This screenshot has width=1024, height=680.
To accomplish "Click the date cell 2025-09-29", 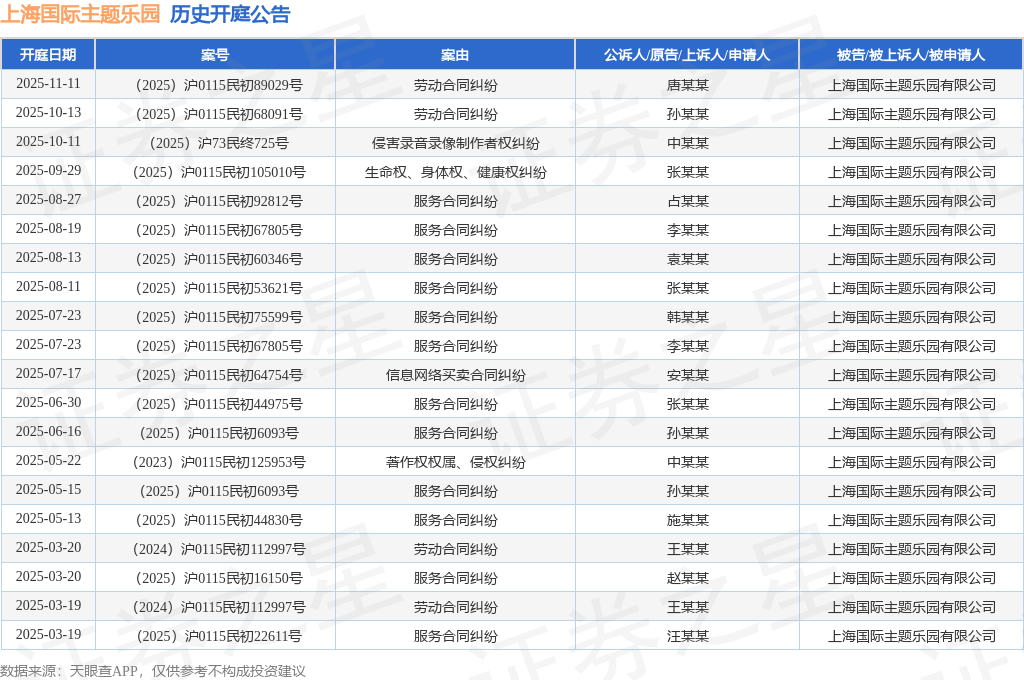I will click(x=48, y=170).
